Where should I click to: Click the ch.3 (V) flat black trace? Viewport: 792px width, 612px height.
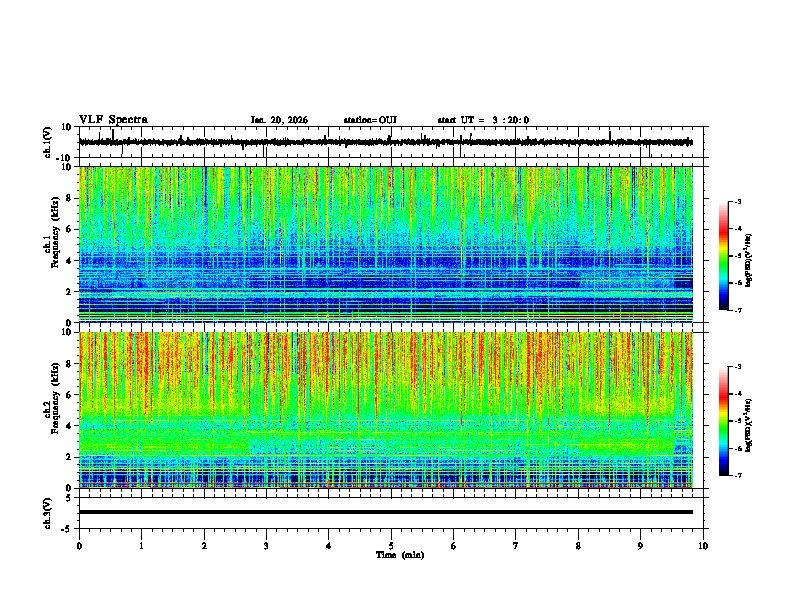386,512
